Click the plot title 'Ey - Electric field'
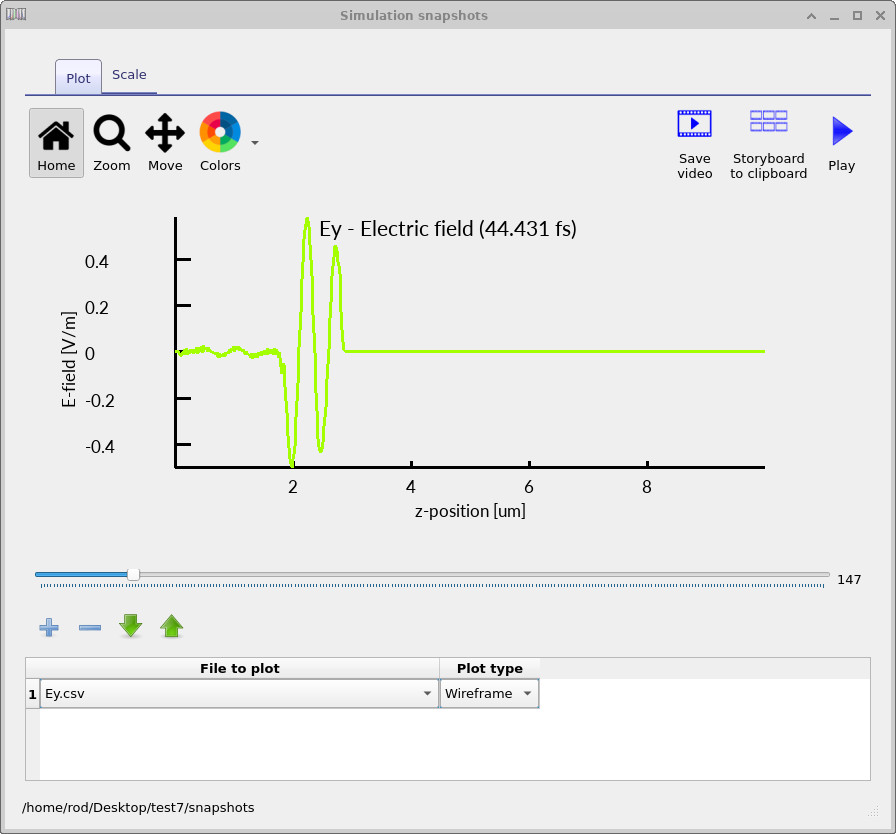Image resolution: width=896 pixels, height=834 pixels. [x=448, y=228]
